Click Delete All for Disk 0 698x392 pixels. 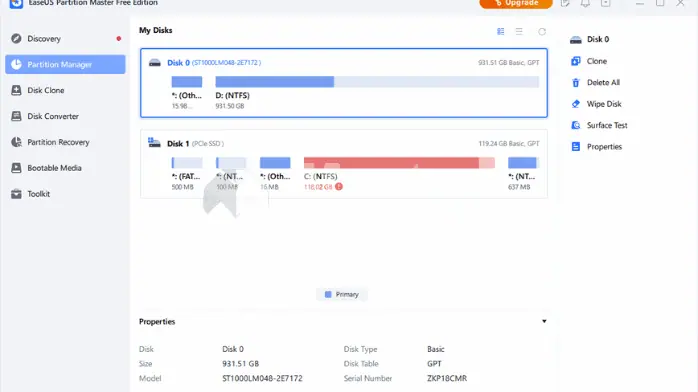(x=603, y=82)
